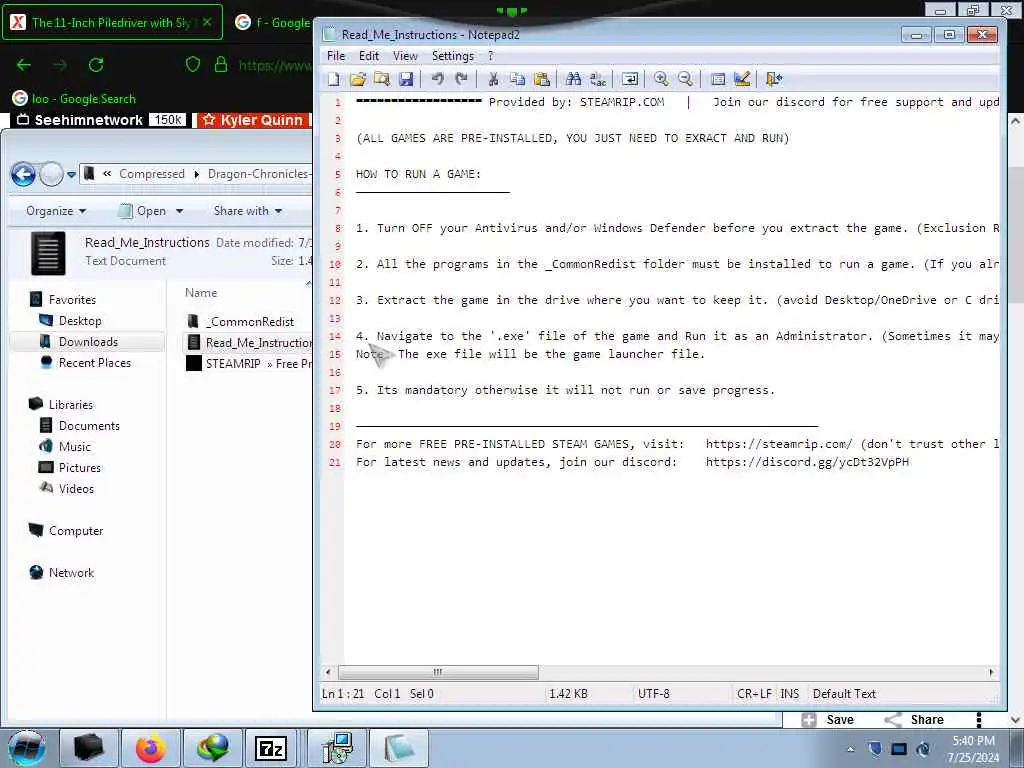Click the horizontal scrollbar thumb in Notepad2
The height and width of the screenshot is (768, 1024).
coord(438,672)
